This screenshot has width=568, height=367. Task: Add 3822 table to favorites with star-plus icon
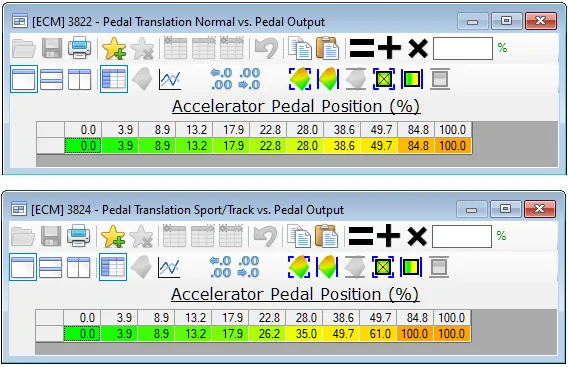[114, 48]
